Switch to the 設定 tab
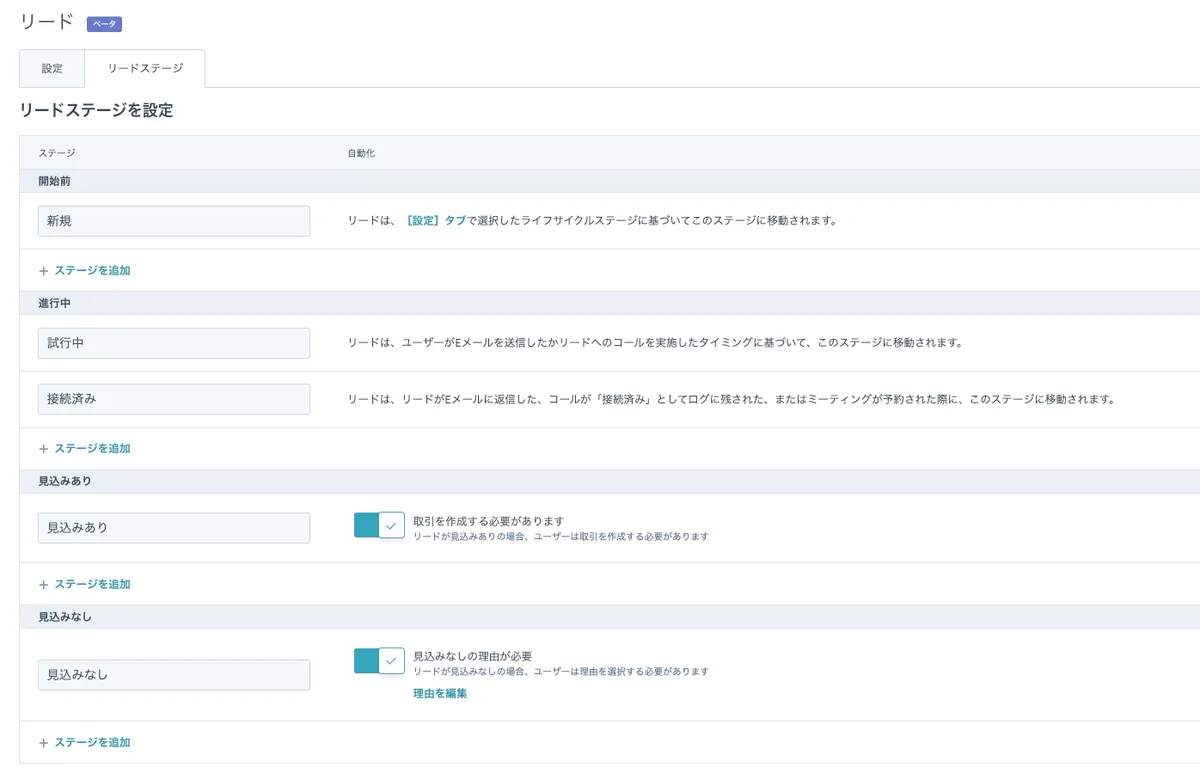1200x781 pixels. pyautogui.click(x=51, y=68)
